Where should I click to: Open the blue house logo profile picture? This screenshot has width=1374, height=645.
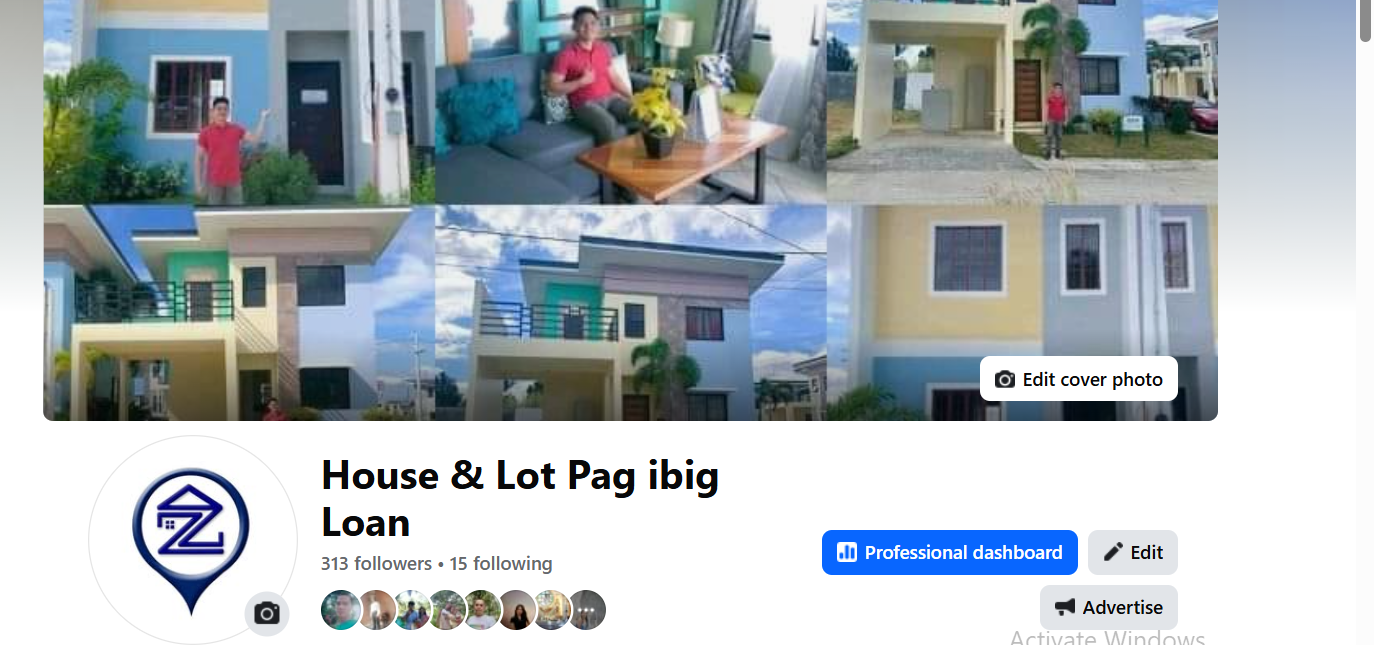192,540
